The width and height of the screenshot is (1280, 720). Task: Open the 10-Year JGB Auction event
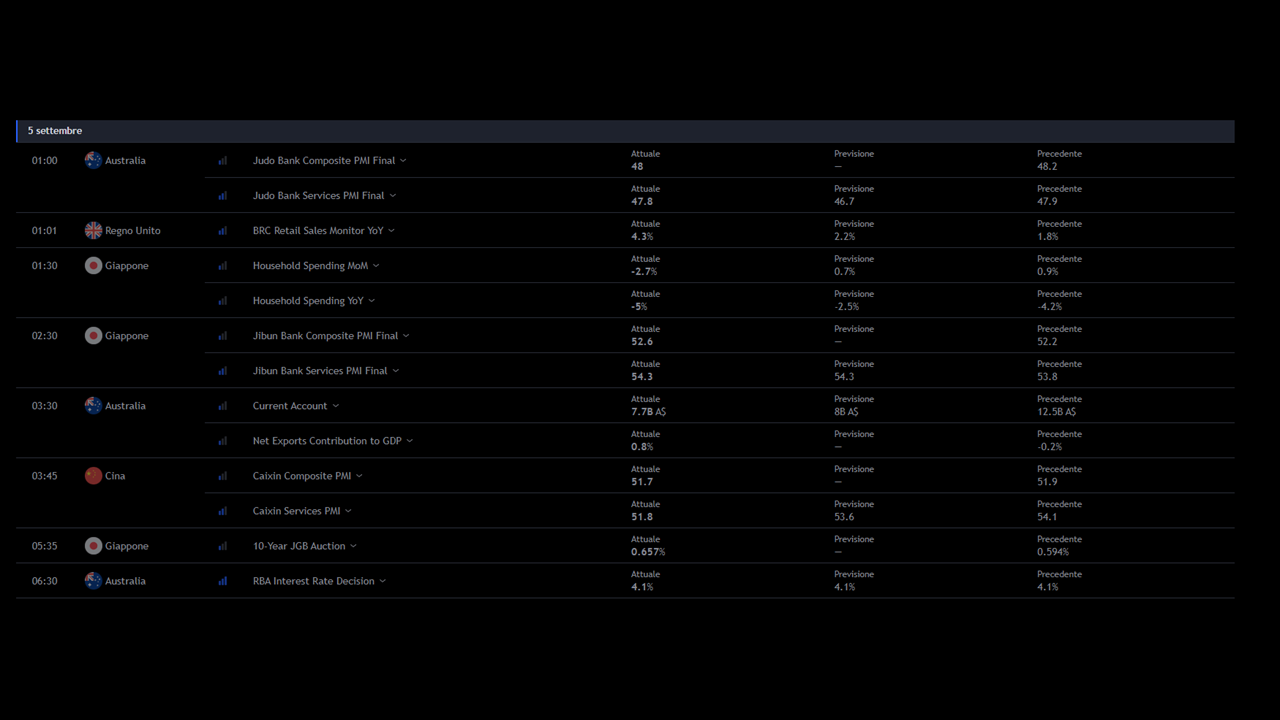pyautogui.click(x=299, y=546)
